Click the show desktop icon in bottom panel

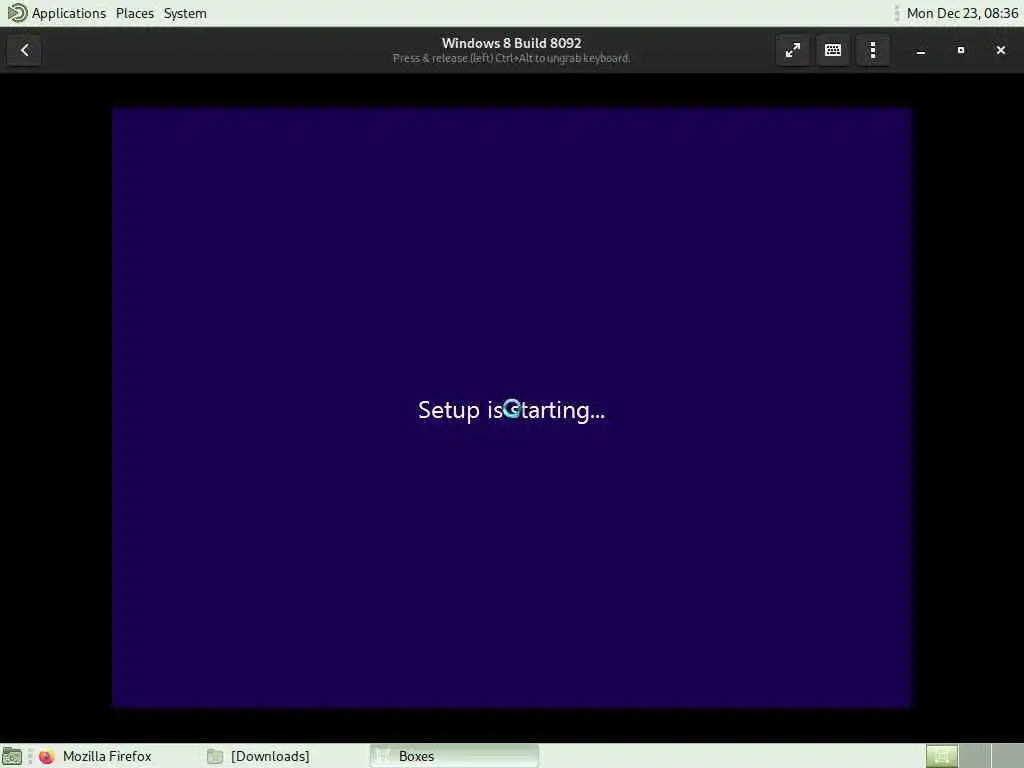pos(12,756)
